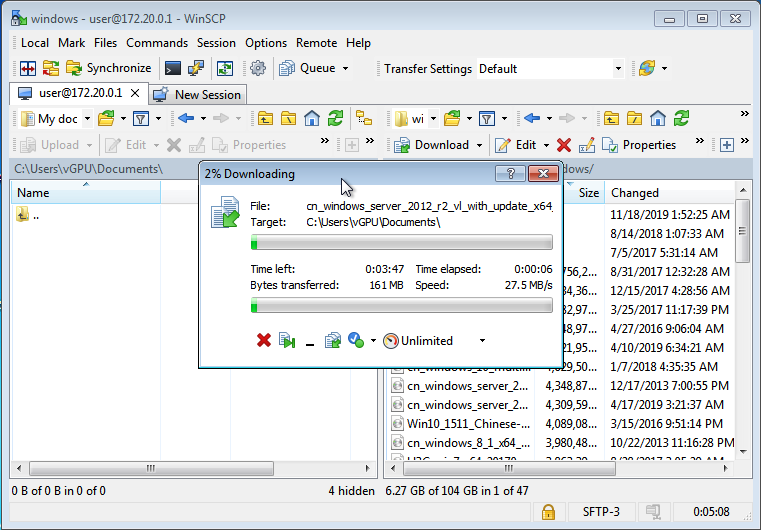Open Options menu
761x530 pixels.
tap(265, 43)
